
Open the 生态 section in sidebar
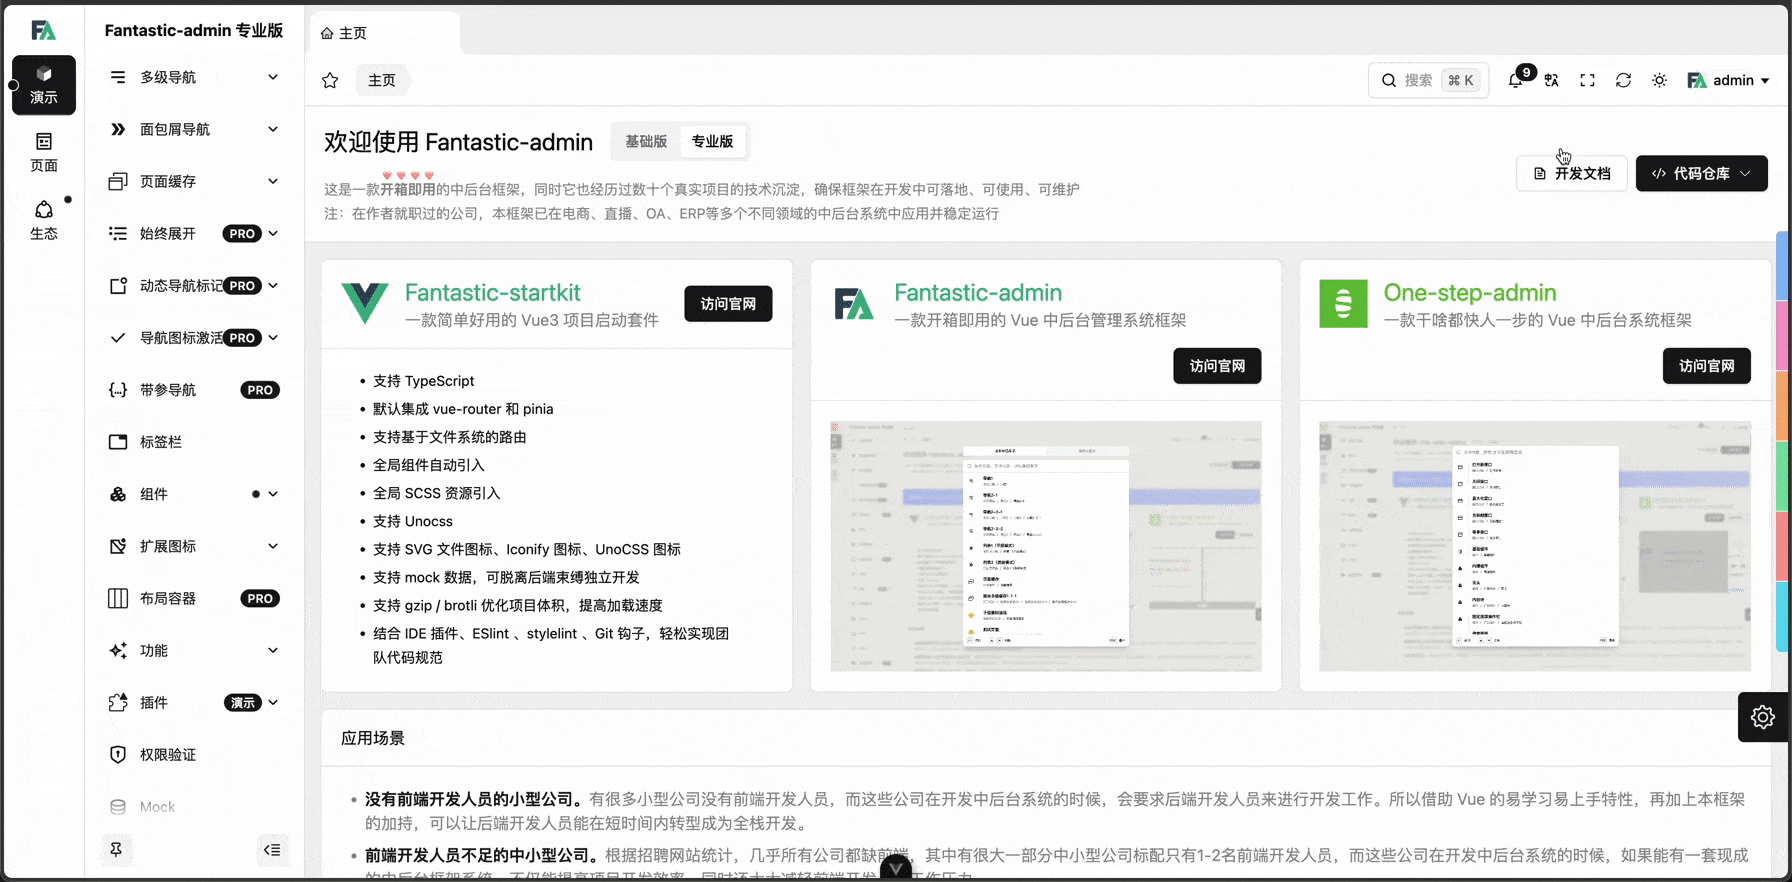point(44,220)
